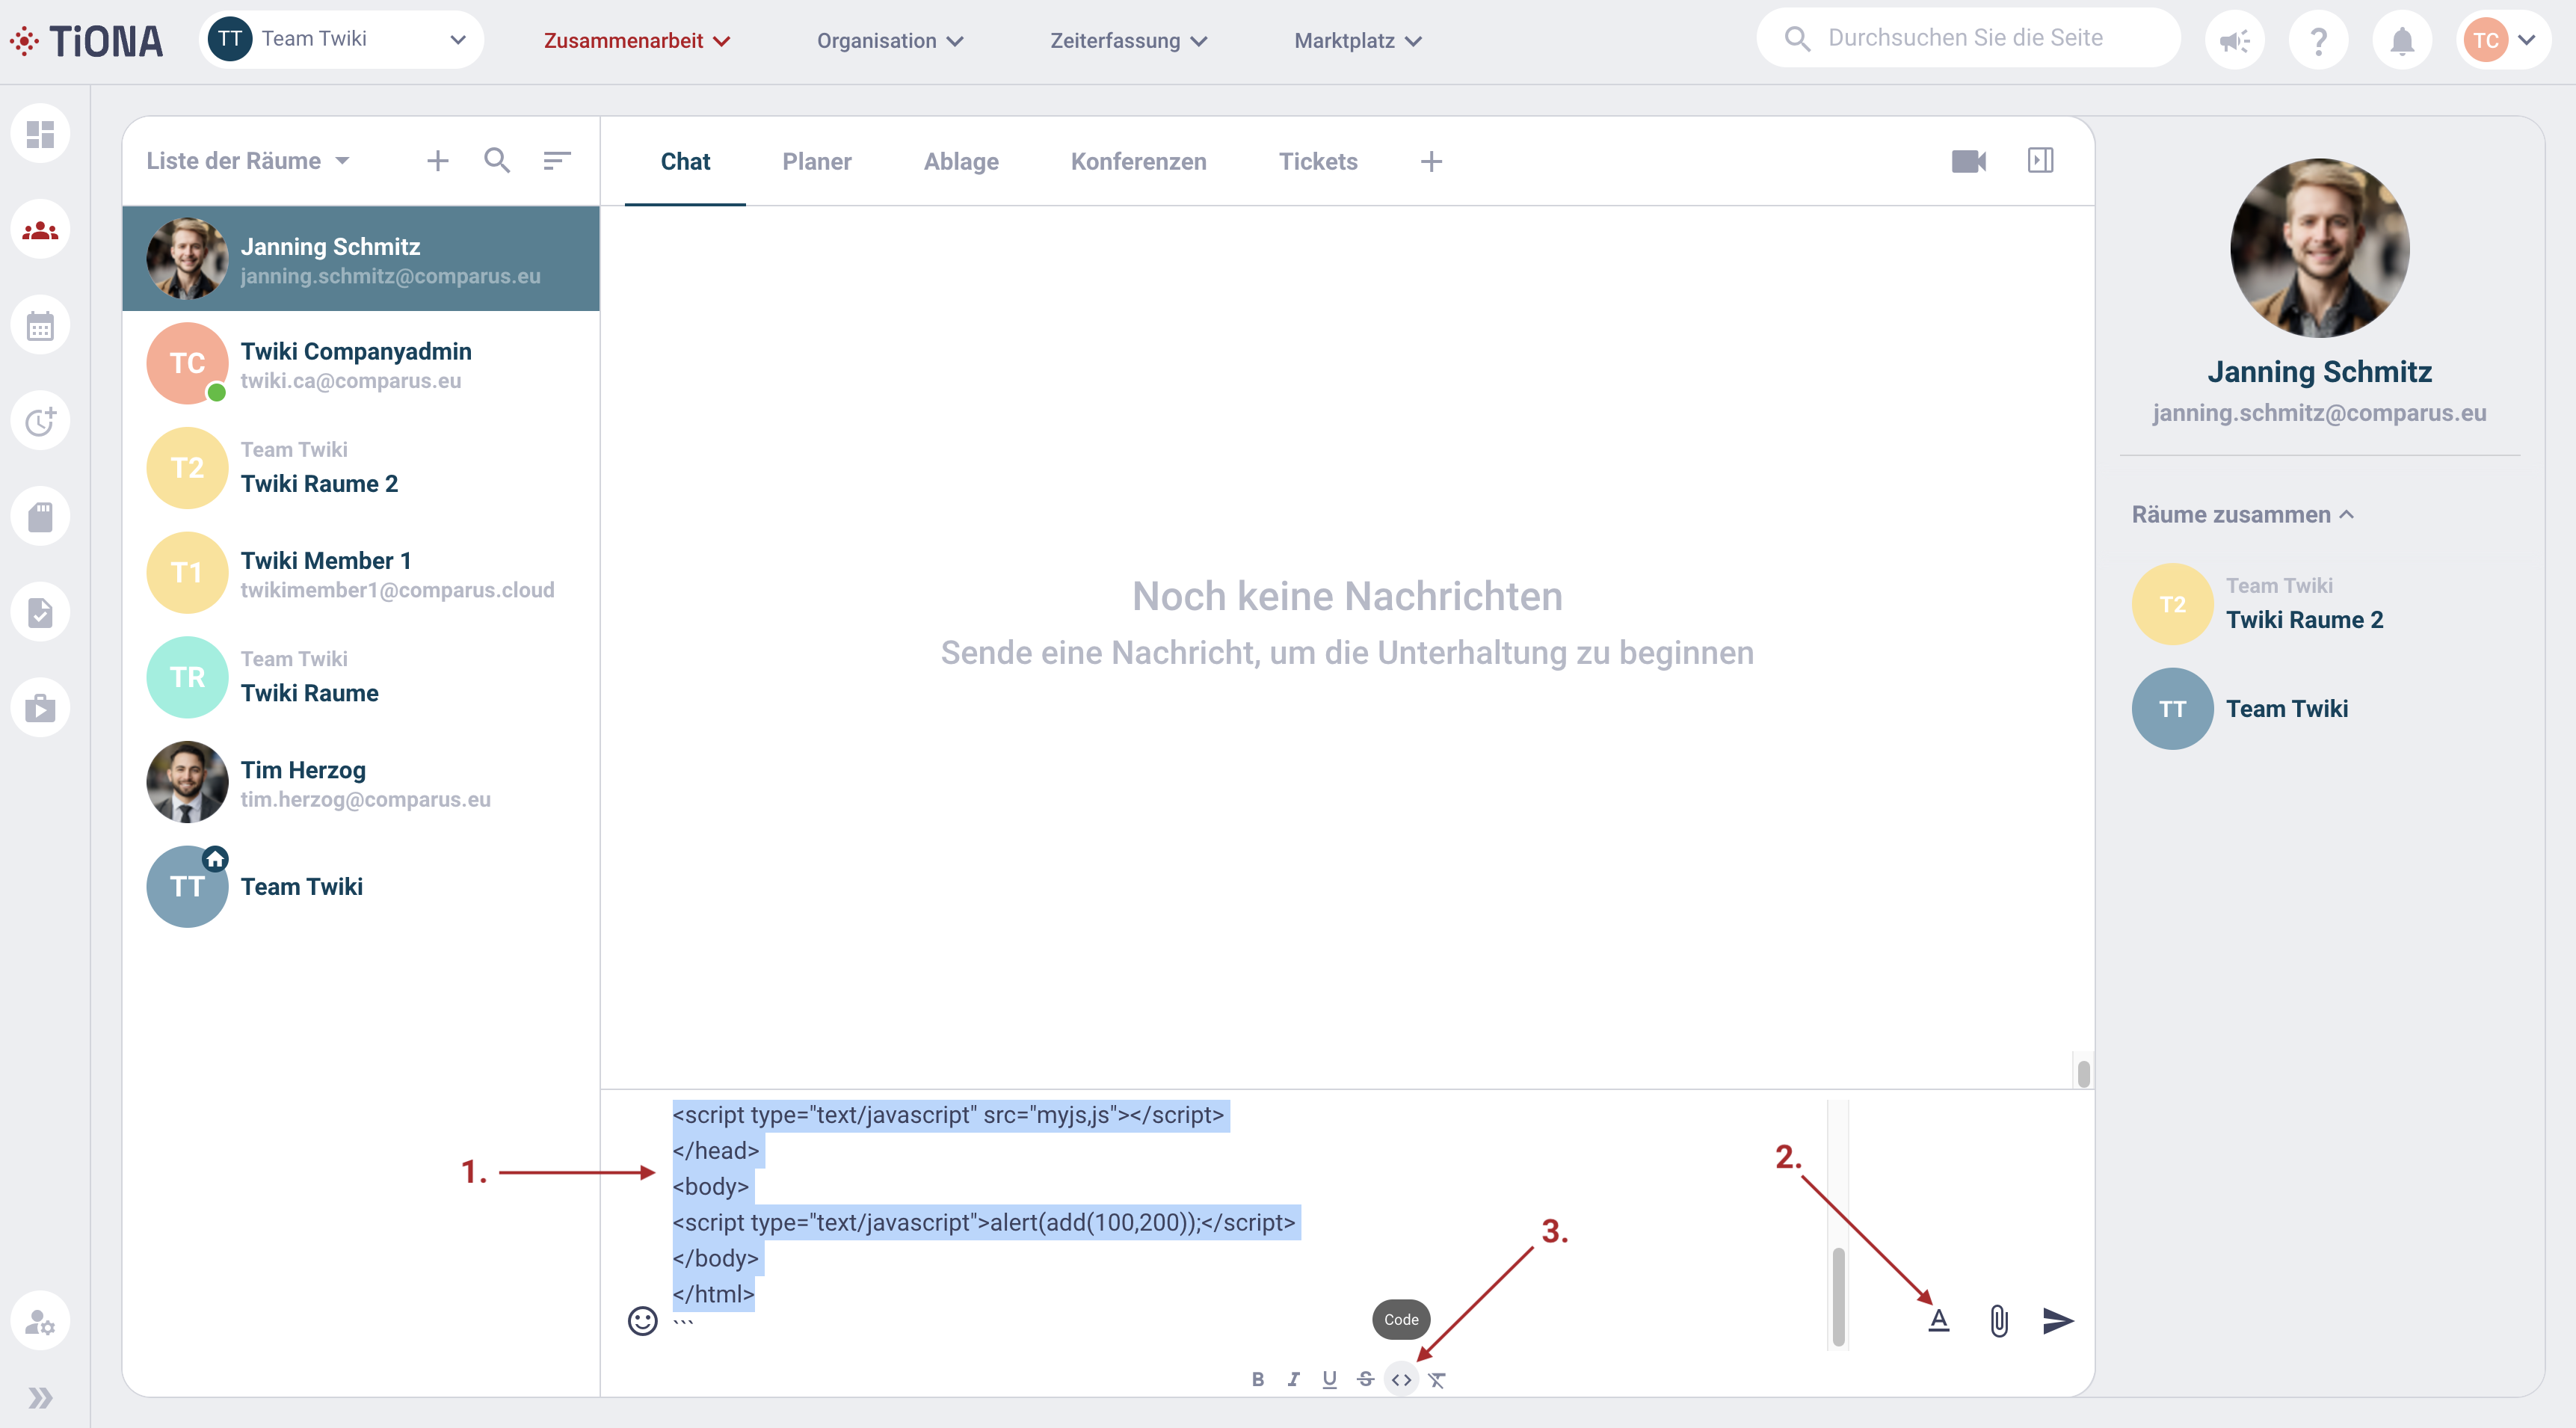Expand the Marktplatz menu
Viewport: 2576px width, 1428px height.
tap(1357, 40)
